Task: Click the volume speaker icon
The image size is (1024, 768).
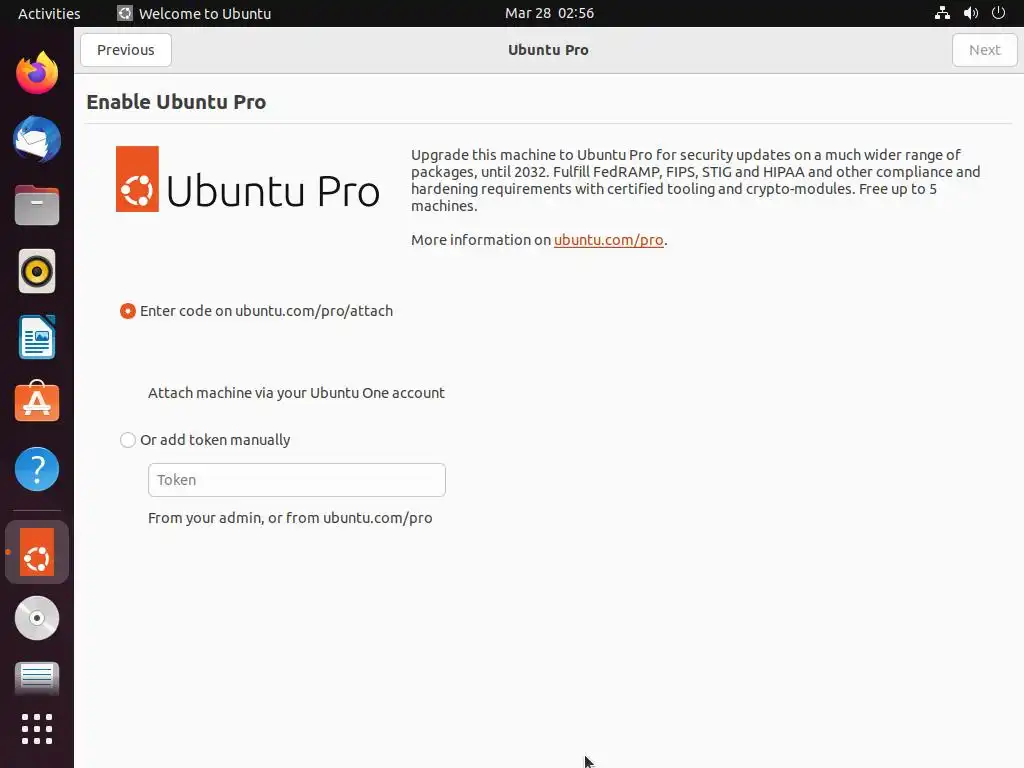Action: click(x=970, y=13)
